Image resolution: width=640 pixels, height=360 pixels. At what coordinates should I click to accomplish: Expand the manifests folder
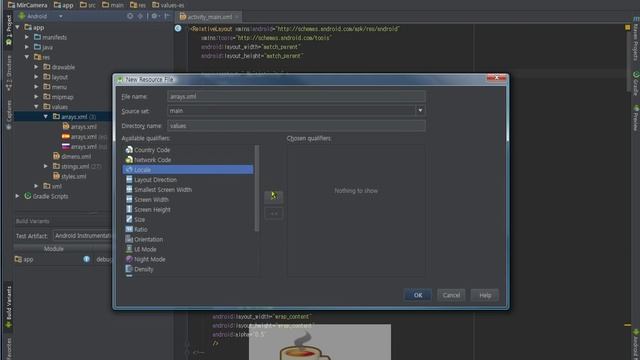[x=27, y=37]
